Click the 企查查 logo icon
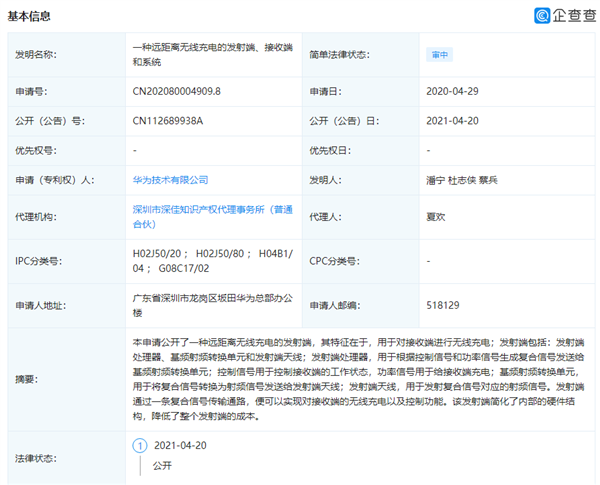 tap(542, 16)
